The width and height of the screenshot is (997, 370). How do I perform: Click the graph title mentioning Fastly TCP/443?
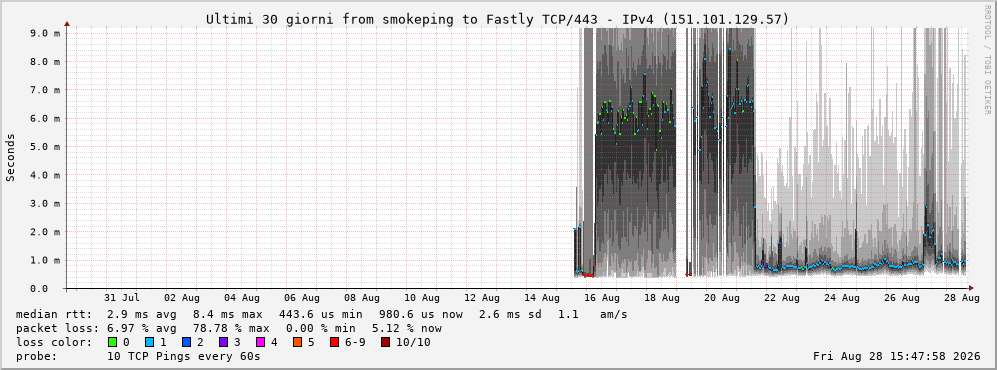click(497, 20)
